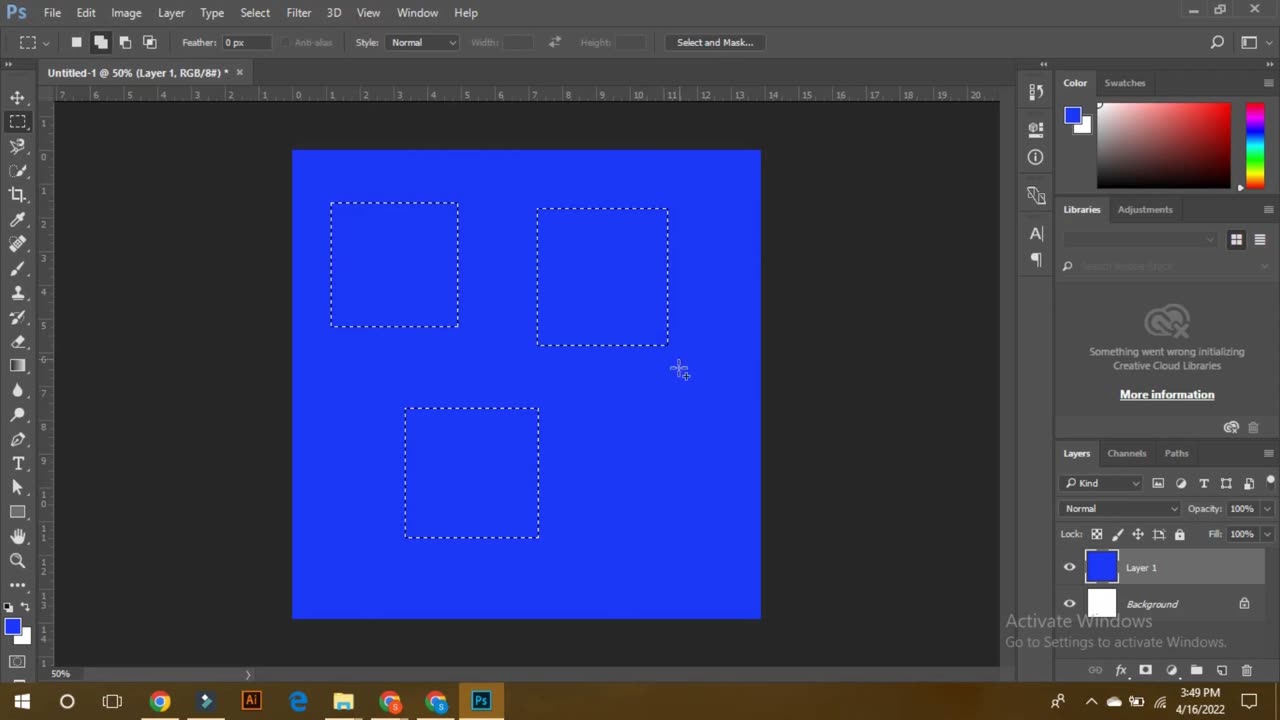Open the layer effects fx button
This screenshot has height=720, width=1280.
[x=1121, y=670]
